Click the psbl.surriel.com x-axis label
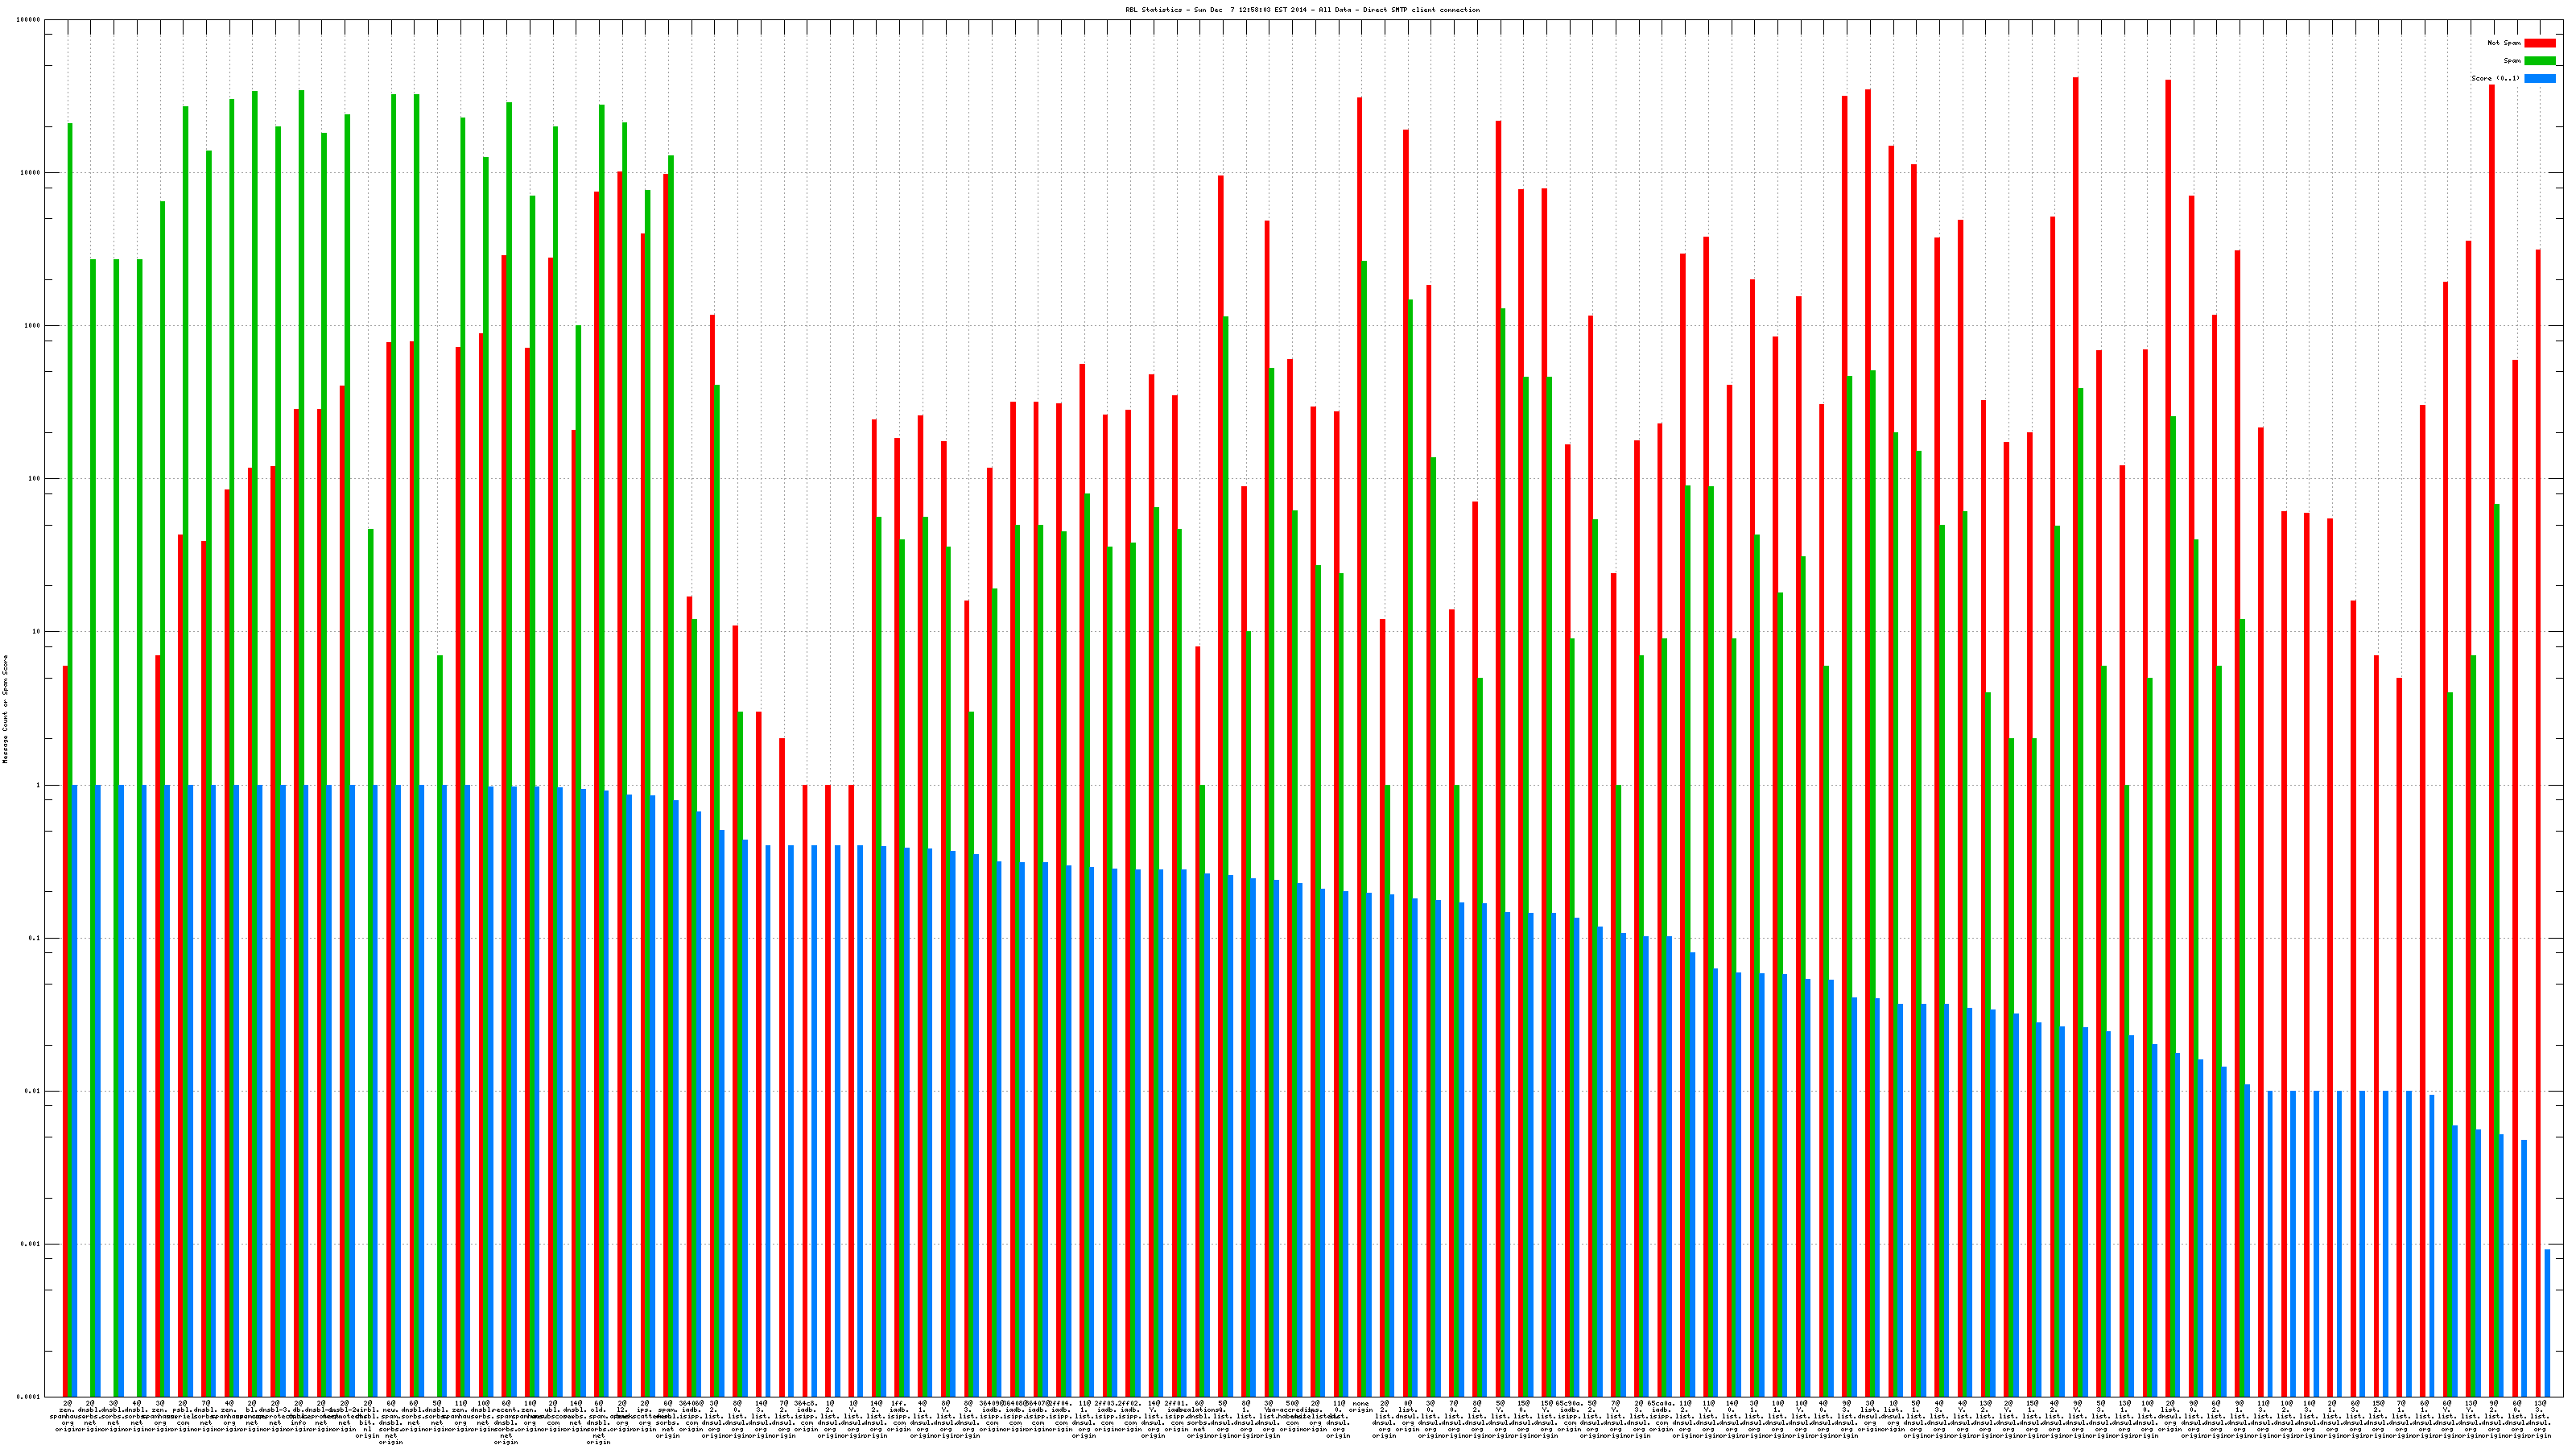The height and width of the screenshot is (1449, 2576). click(183, 1416)
